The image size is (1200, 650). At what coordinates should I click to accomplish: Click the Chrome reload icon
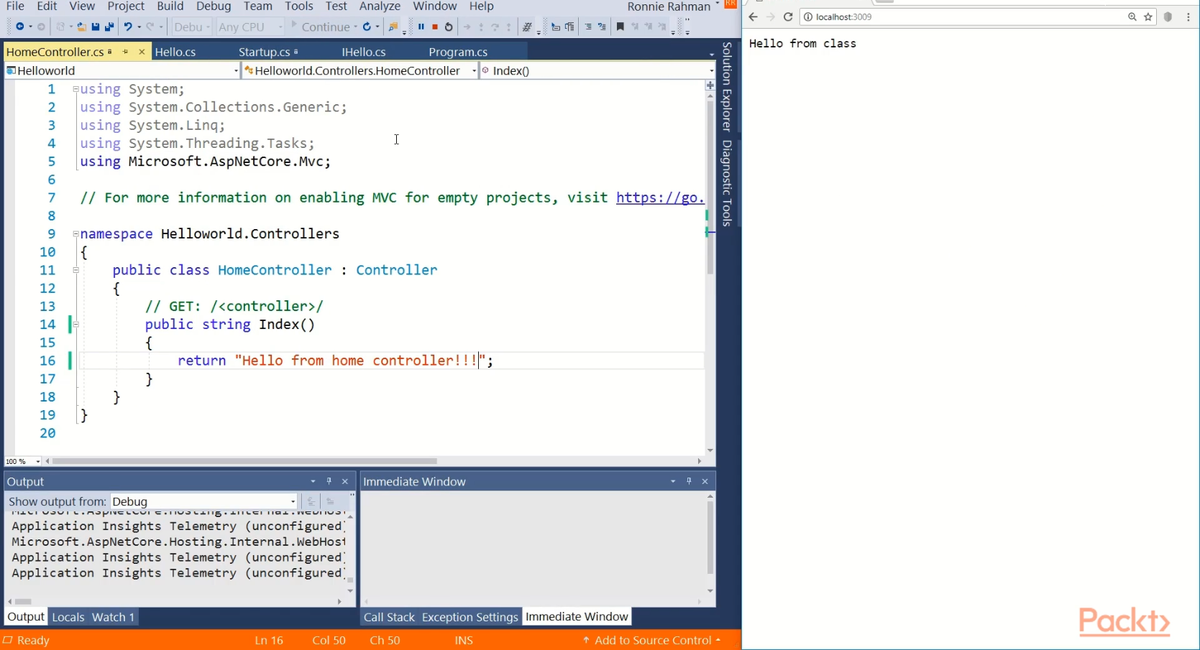click(788, 17)
